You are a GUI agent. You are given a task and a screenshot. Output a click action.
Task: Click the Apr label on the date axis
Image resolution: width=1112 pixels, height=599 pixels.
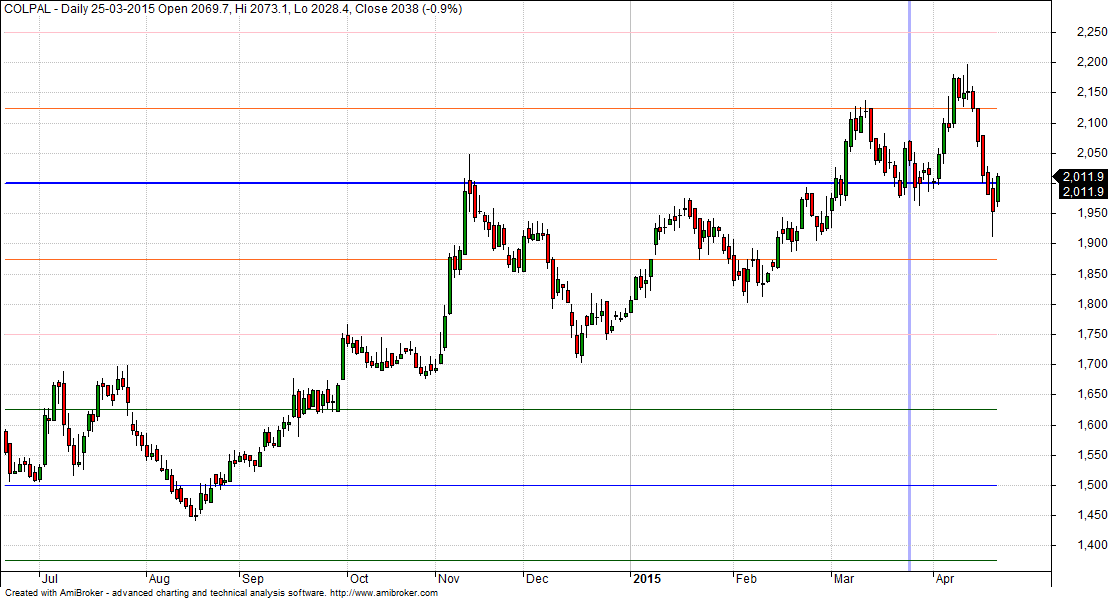[944, 578]
